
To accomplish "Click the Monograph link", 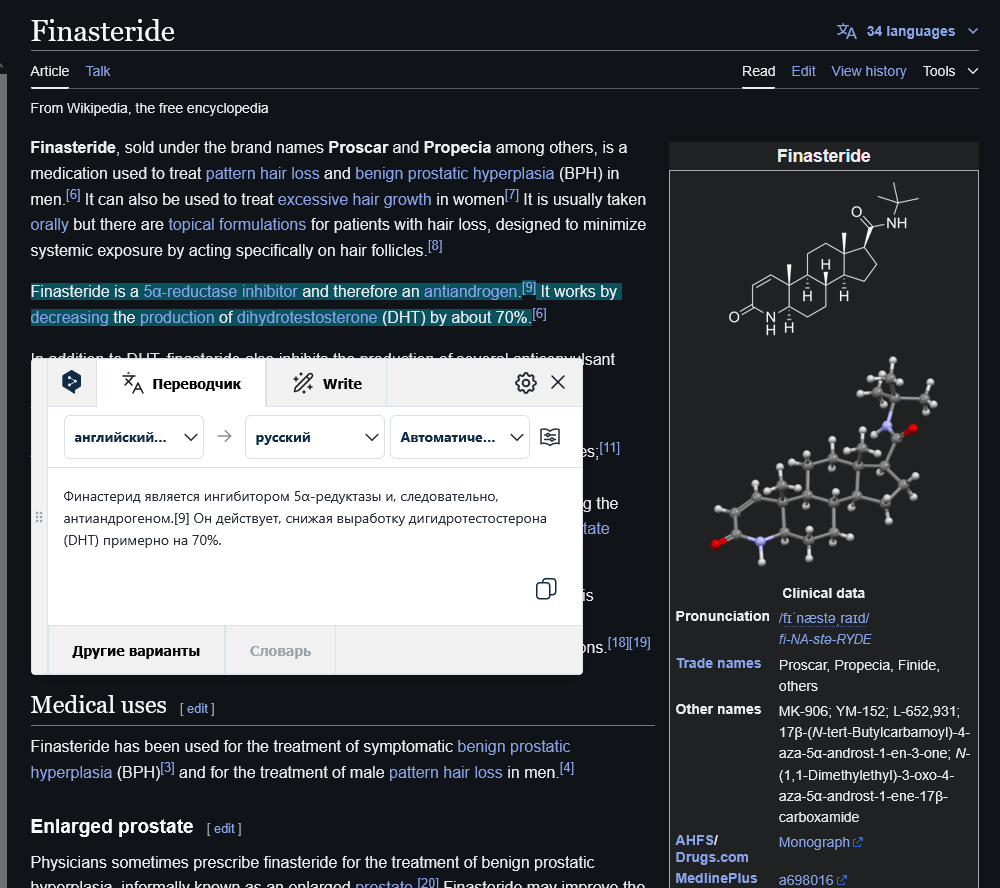I will click(814, 842).
